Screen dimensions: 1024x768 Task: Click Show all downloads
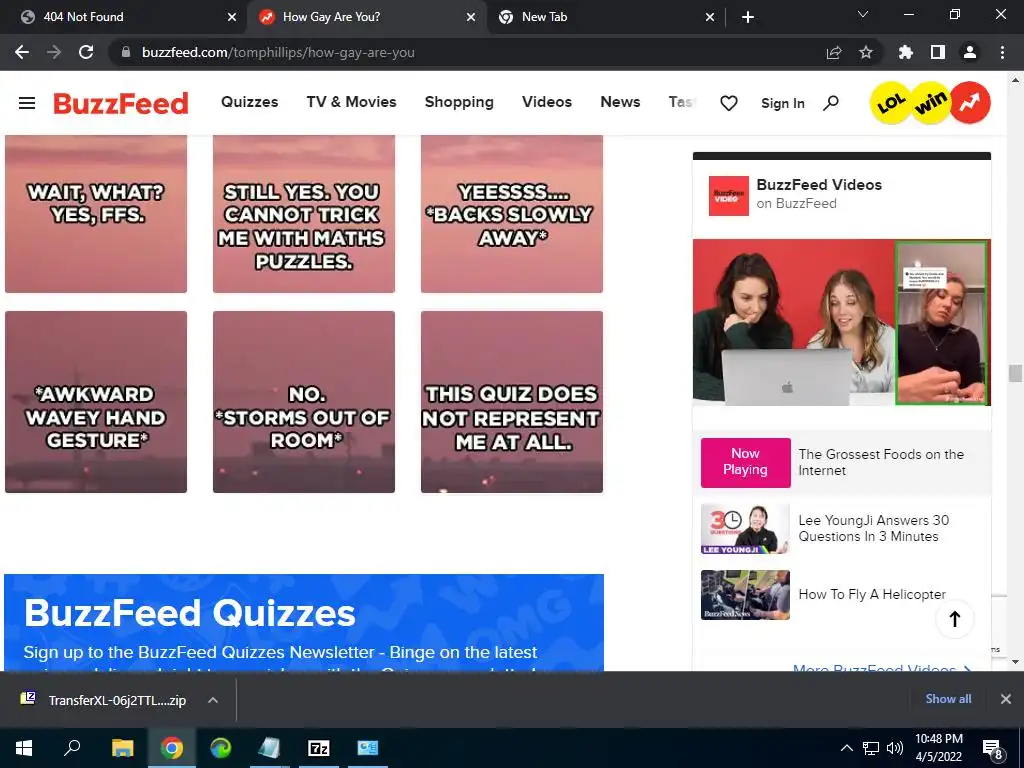point(948,699)
